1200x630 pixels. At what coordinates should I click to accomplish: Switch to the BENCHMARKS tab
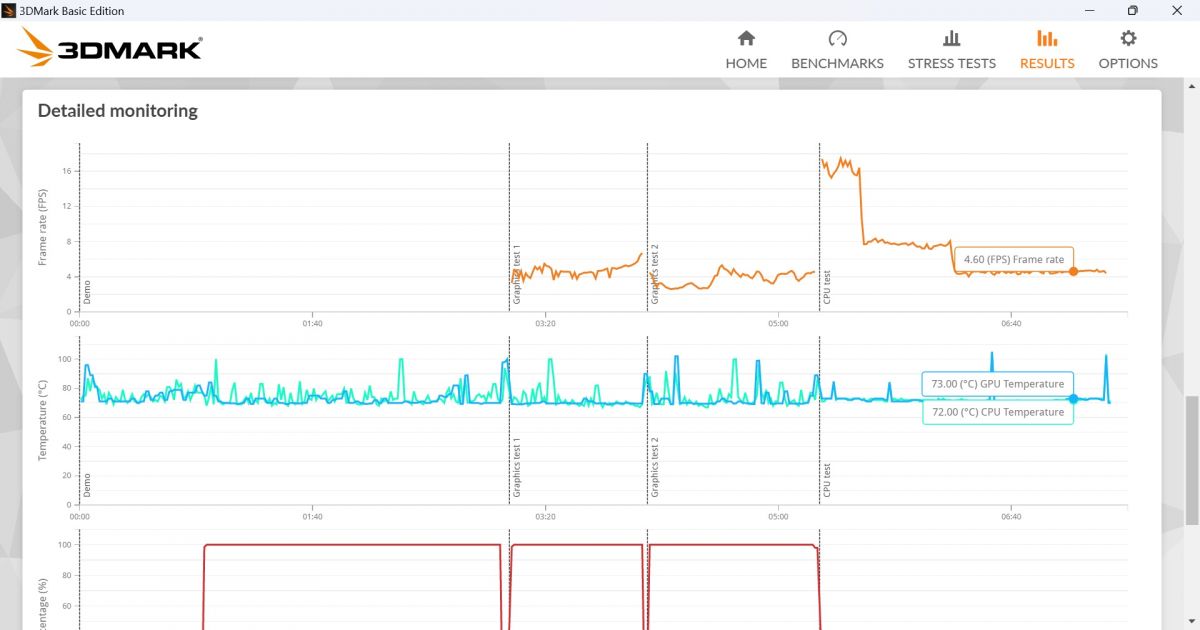tap(837, 63)
